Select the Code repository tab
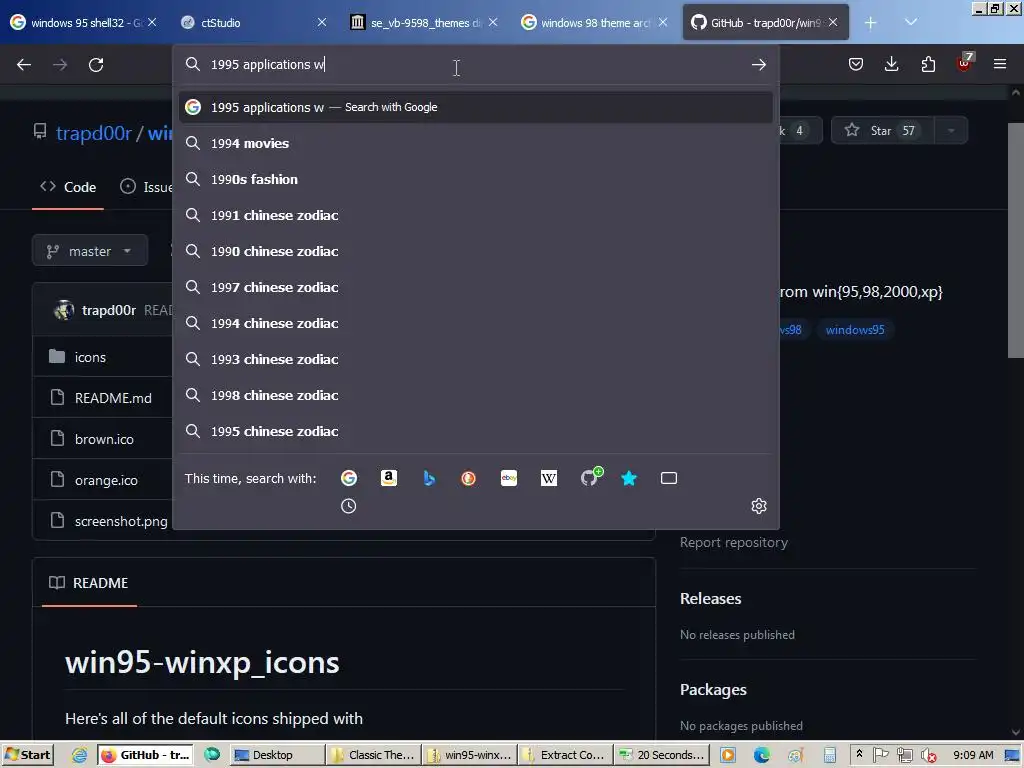The width and height of the screenshot is (1024, 768). [x=68, y=187]
